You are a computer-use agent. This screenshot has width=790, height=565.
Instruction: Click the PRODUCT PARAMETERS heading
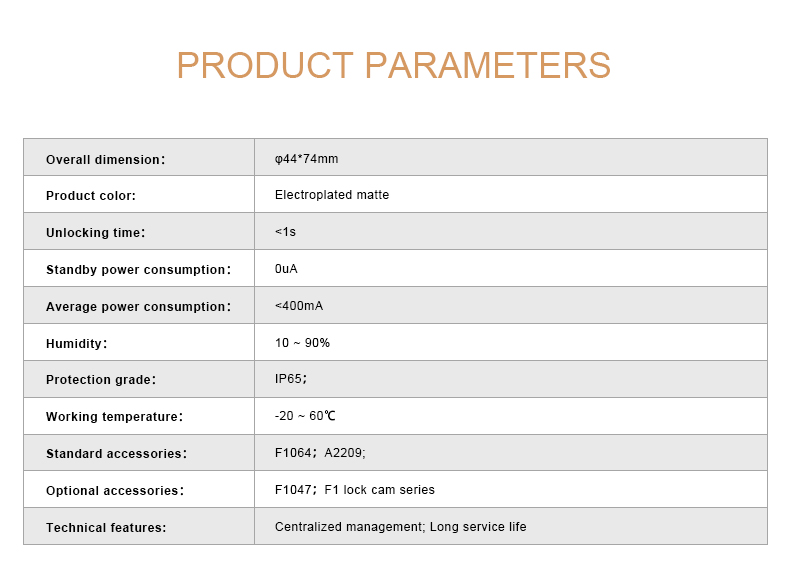(x=393, y=66)
